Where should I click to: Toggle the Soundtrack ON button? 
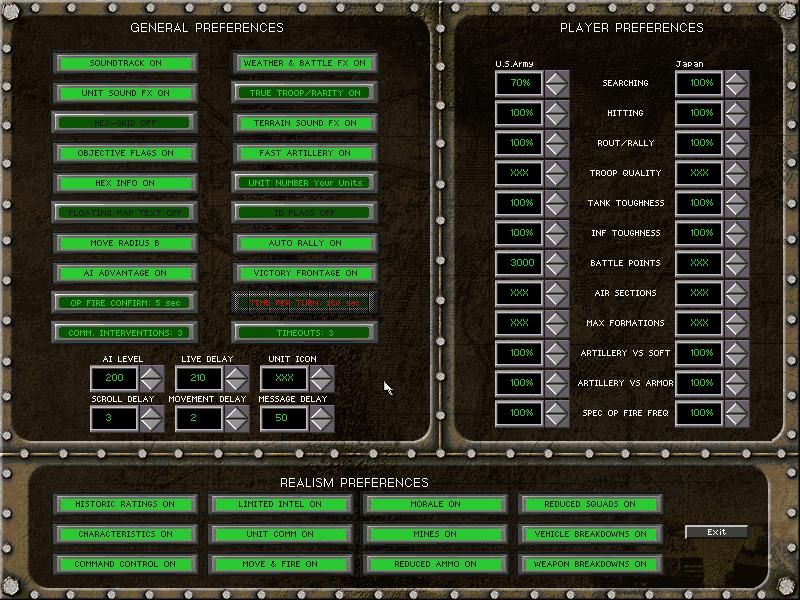pyautogui.click(x=125, y=63)
